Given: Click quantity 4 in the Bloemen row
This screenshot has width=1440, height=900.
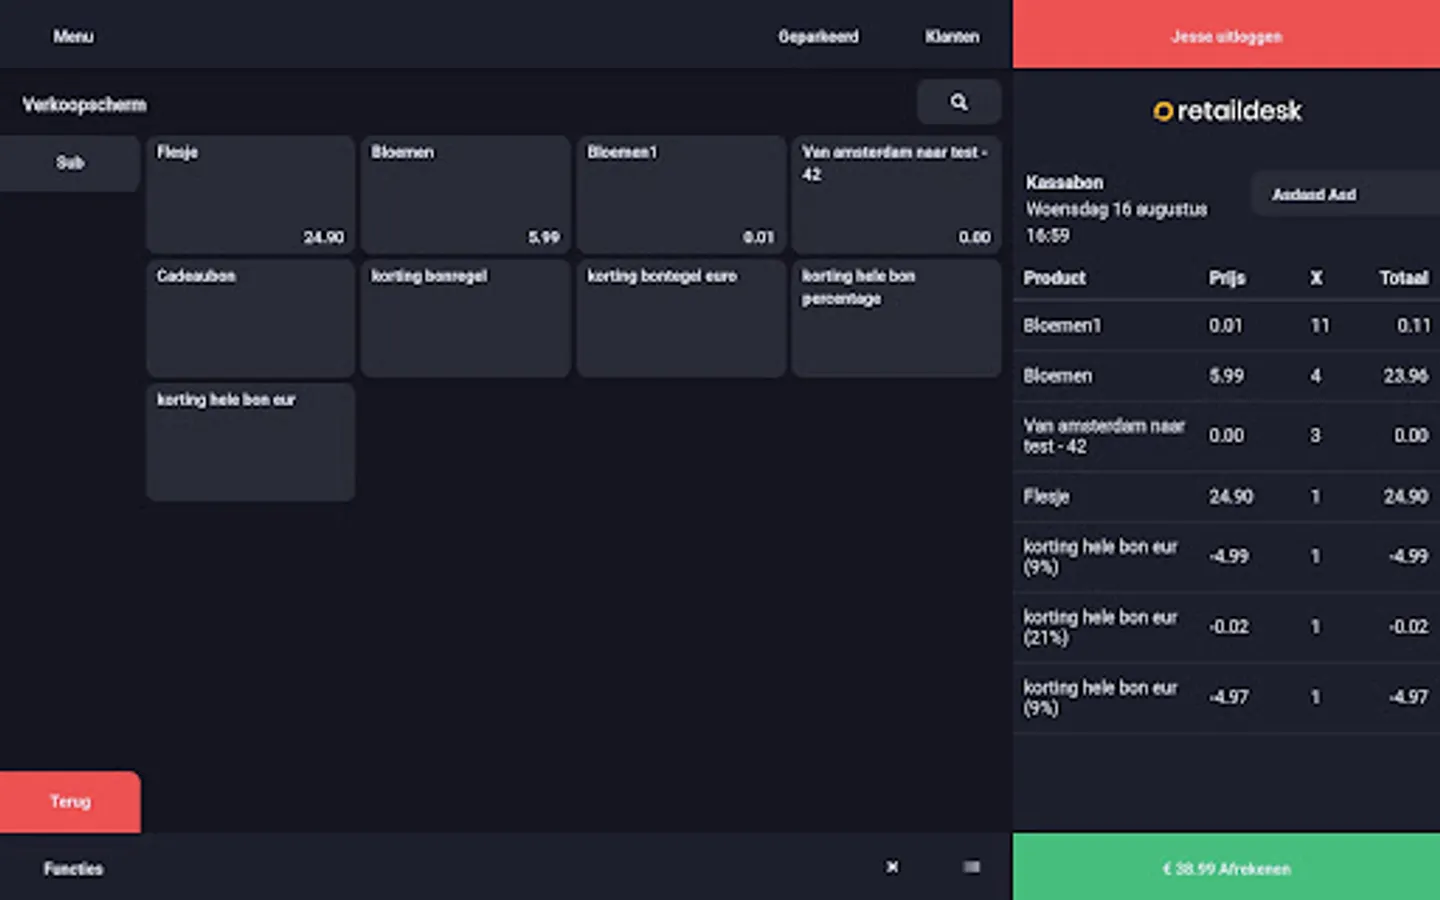Looking at the screenshot, I should tap(1316, 376).
